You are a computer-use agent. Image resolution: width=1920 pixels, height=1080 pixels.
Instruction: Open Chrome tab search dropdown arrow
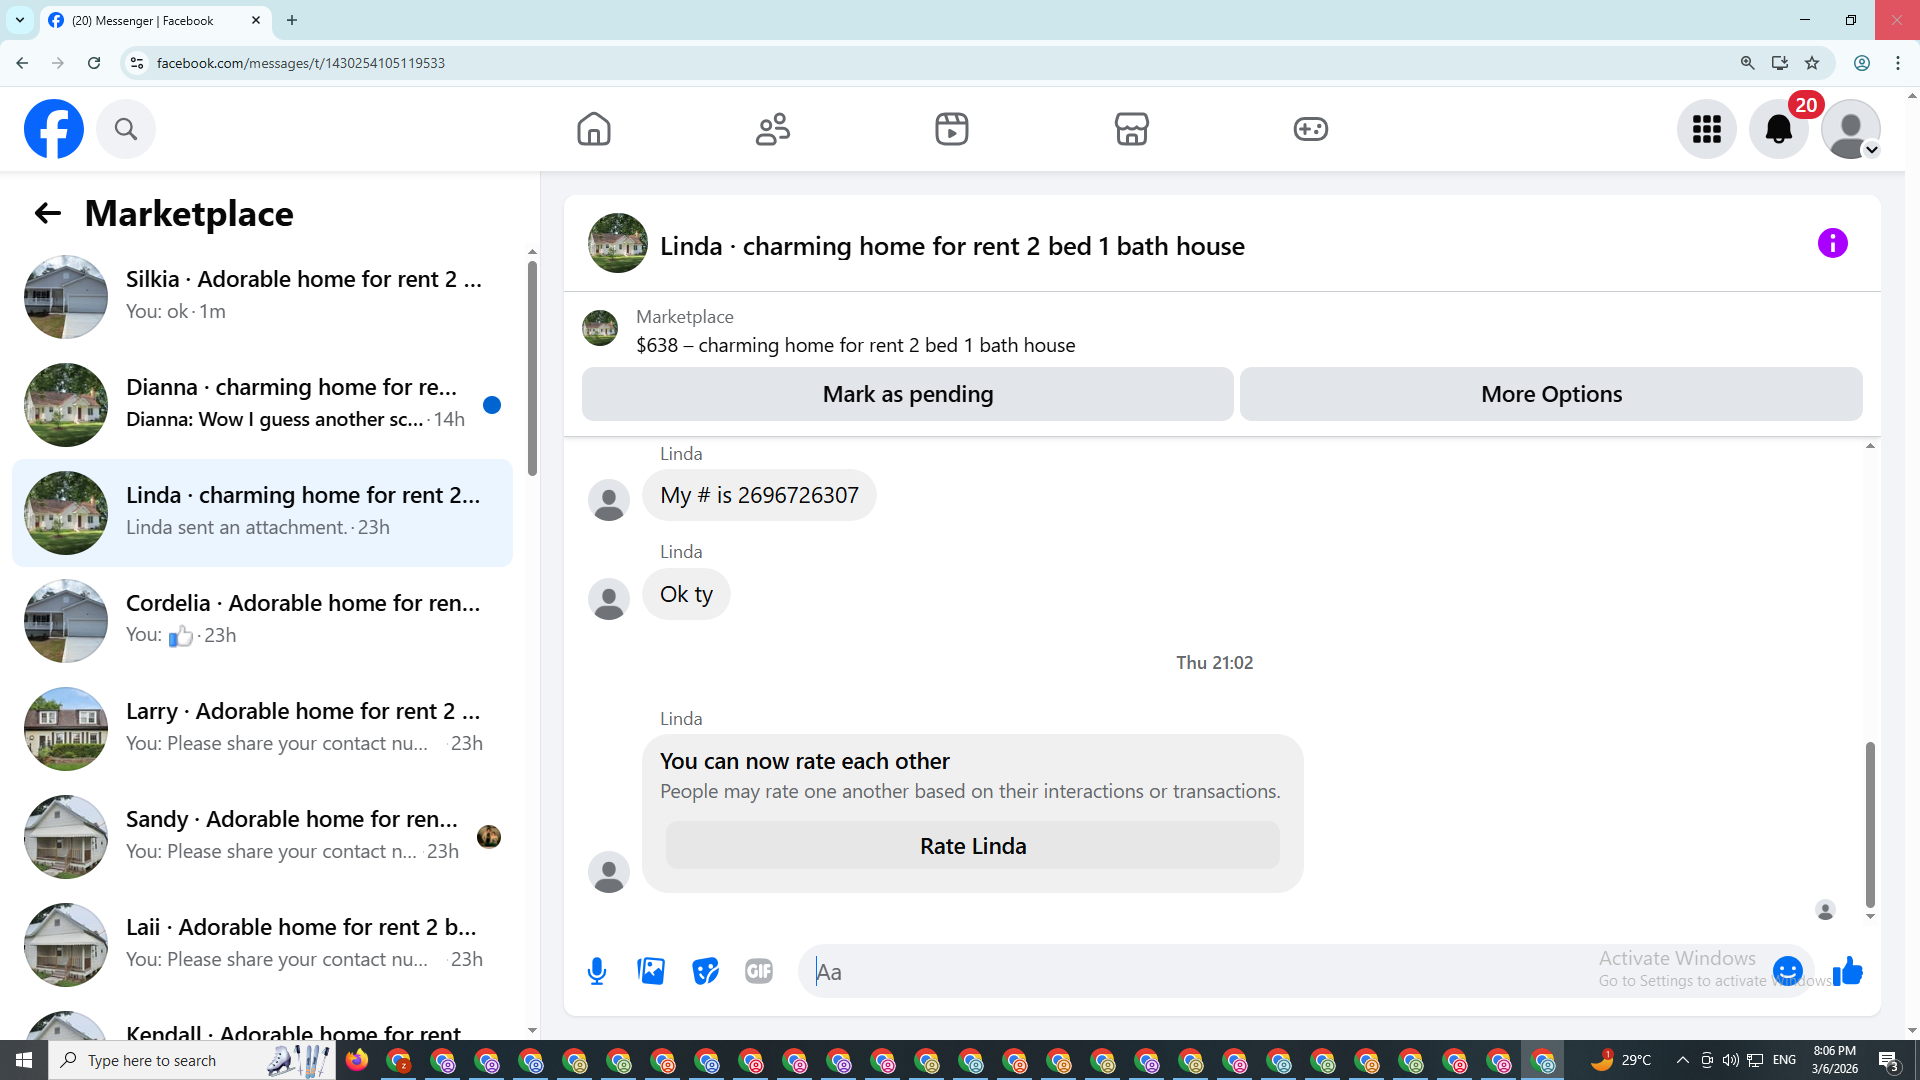click(19, 20)
